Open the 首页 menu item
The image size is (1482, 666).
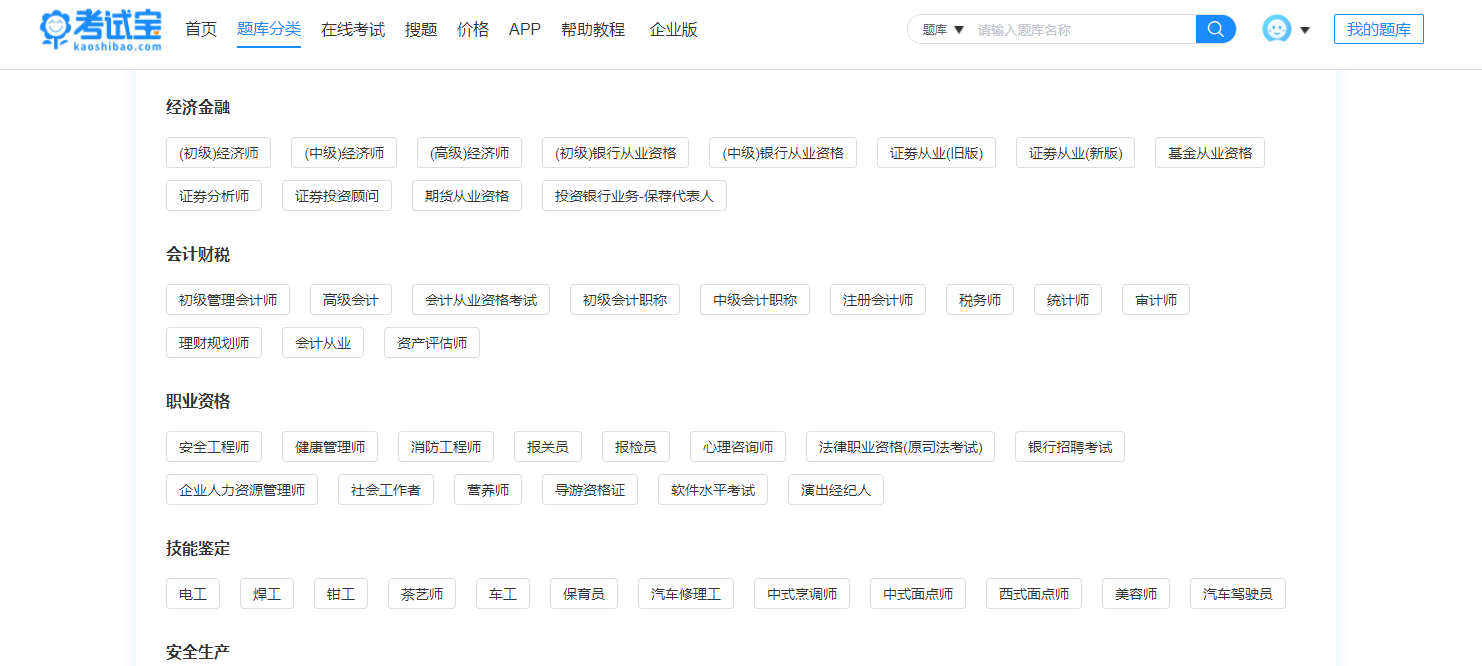[200, 29]
